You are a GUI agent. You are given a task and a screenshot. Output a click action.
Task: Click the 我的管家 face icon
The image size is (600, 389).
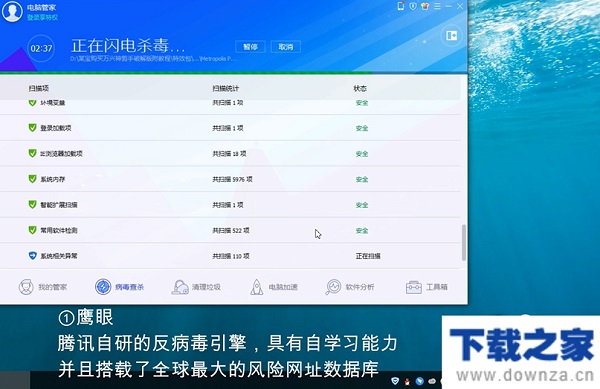click(26, 287)
